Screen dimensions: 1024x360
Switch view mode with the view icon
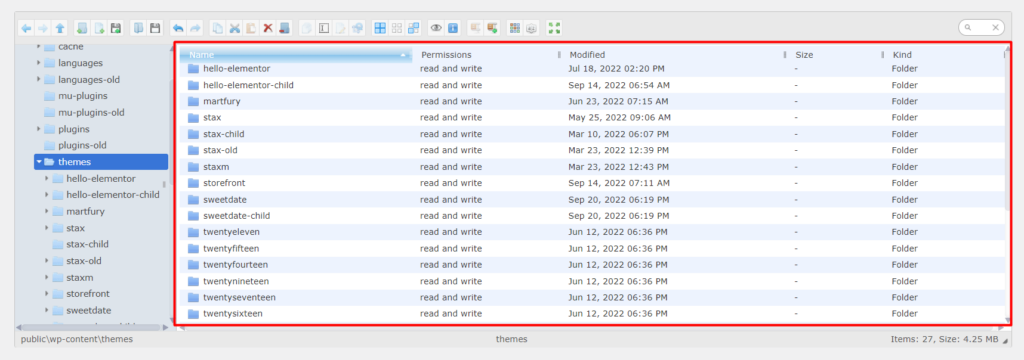coord(515,28)
